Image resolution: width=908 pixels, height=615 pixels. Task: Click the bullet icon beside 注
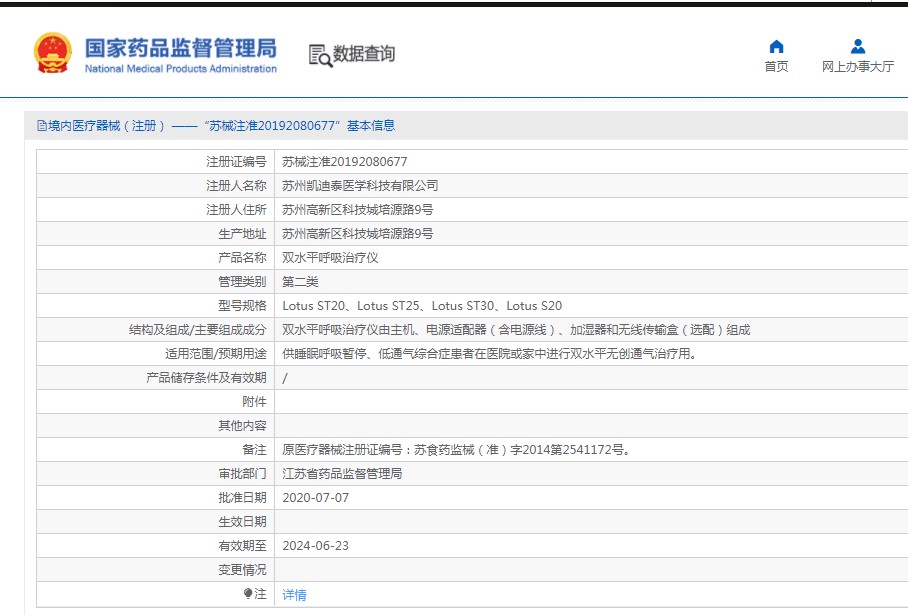[x=248, y=594]
